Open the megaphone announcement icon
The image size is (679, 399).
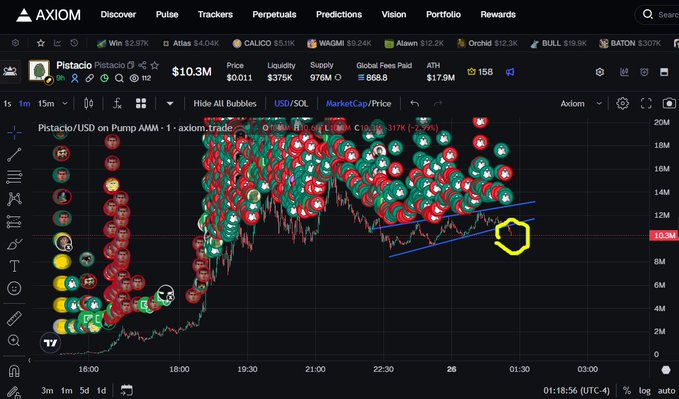pyautogui.click(x=510, y=72)
